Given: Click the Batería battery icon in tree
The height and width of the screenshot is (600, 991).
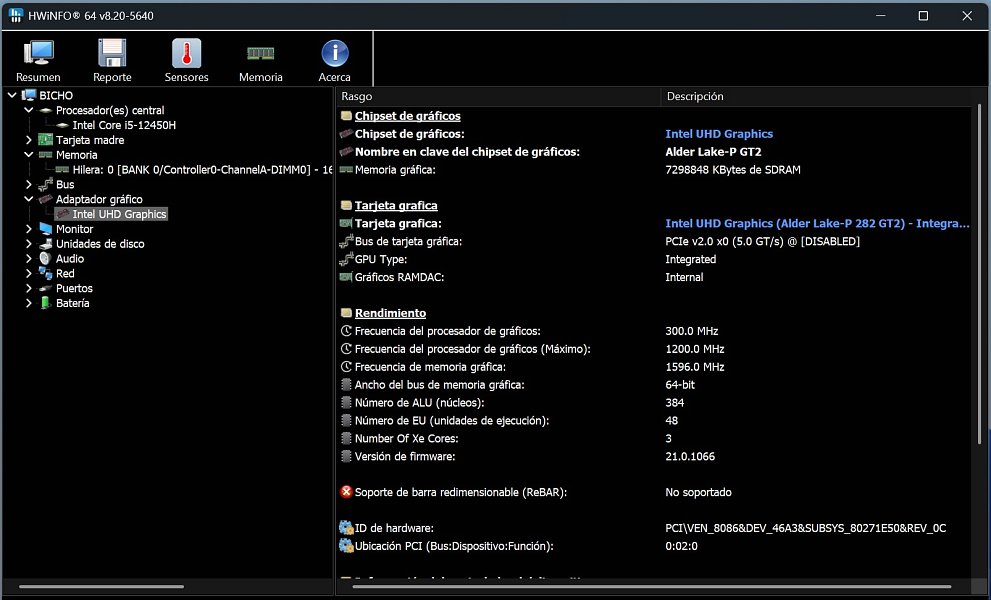Looking at the screenshot, I should (46, 303).
